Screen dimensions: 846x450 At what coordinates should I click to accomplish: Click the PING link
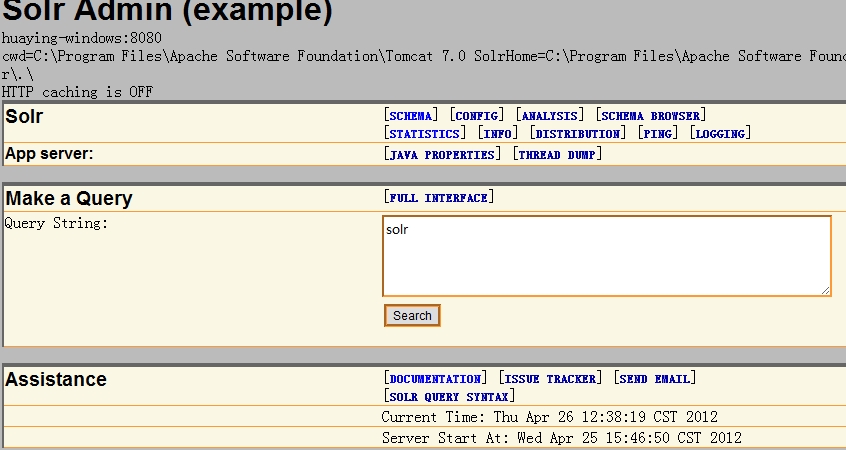(x=657, y=134)
